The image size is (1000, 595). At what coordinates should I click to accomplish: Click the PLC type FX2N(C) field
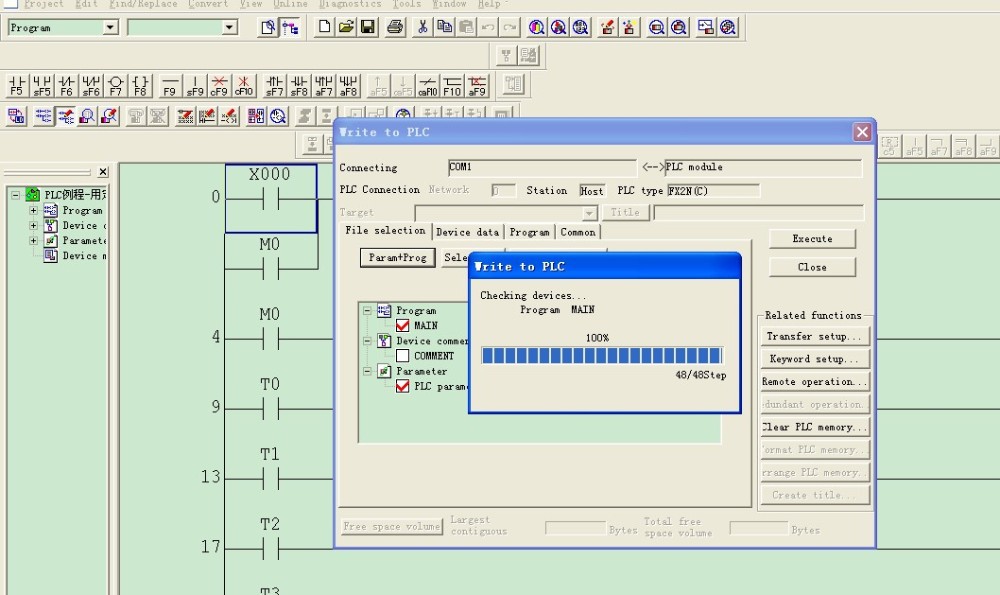713,191
